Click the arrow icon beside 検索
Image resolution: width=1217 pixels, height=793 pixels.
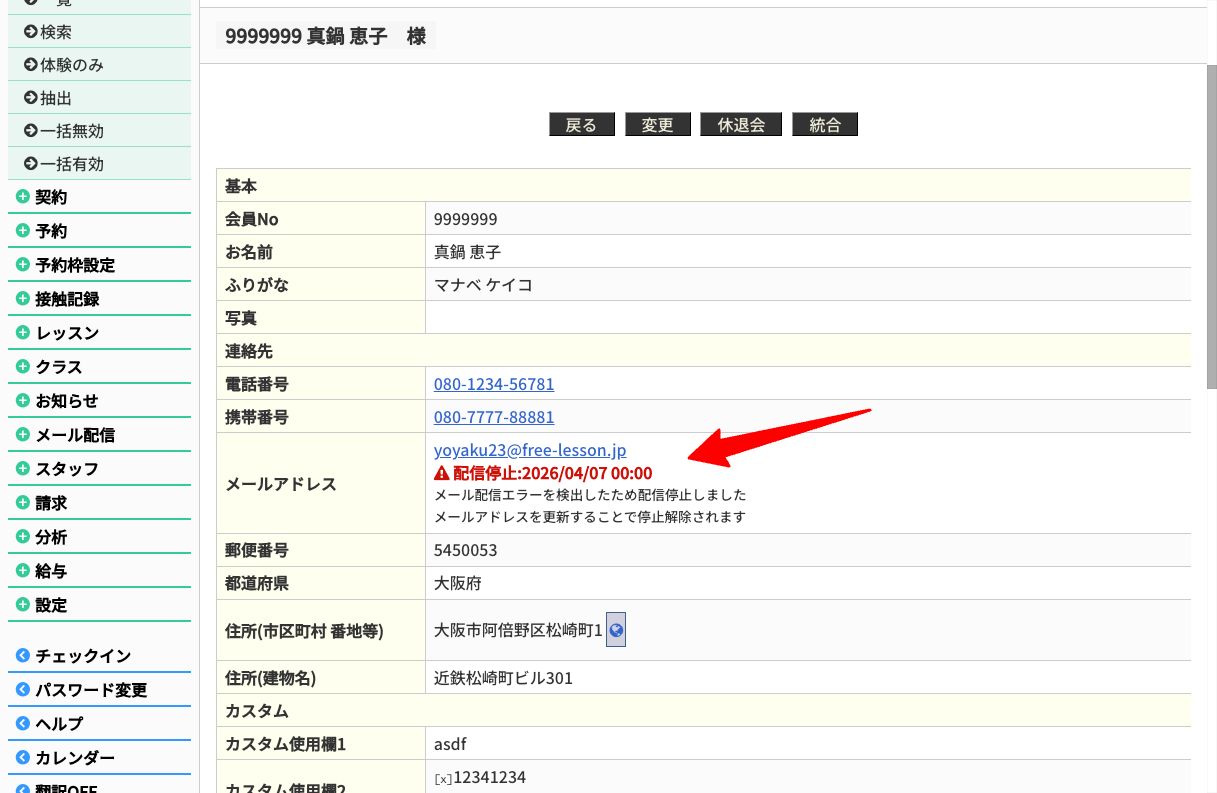(31, 32)
